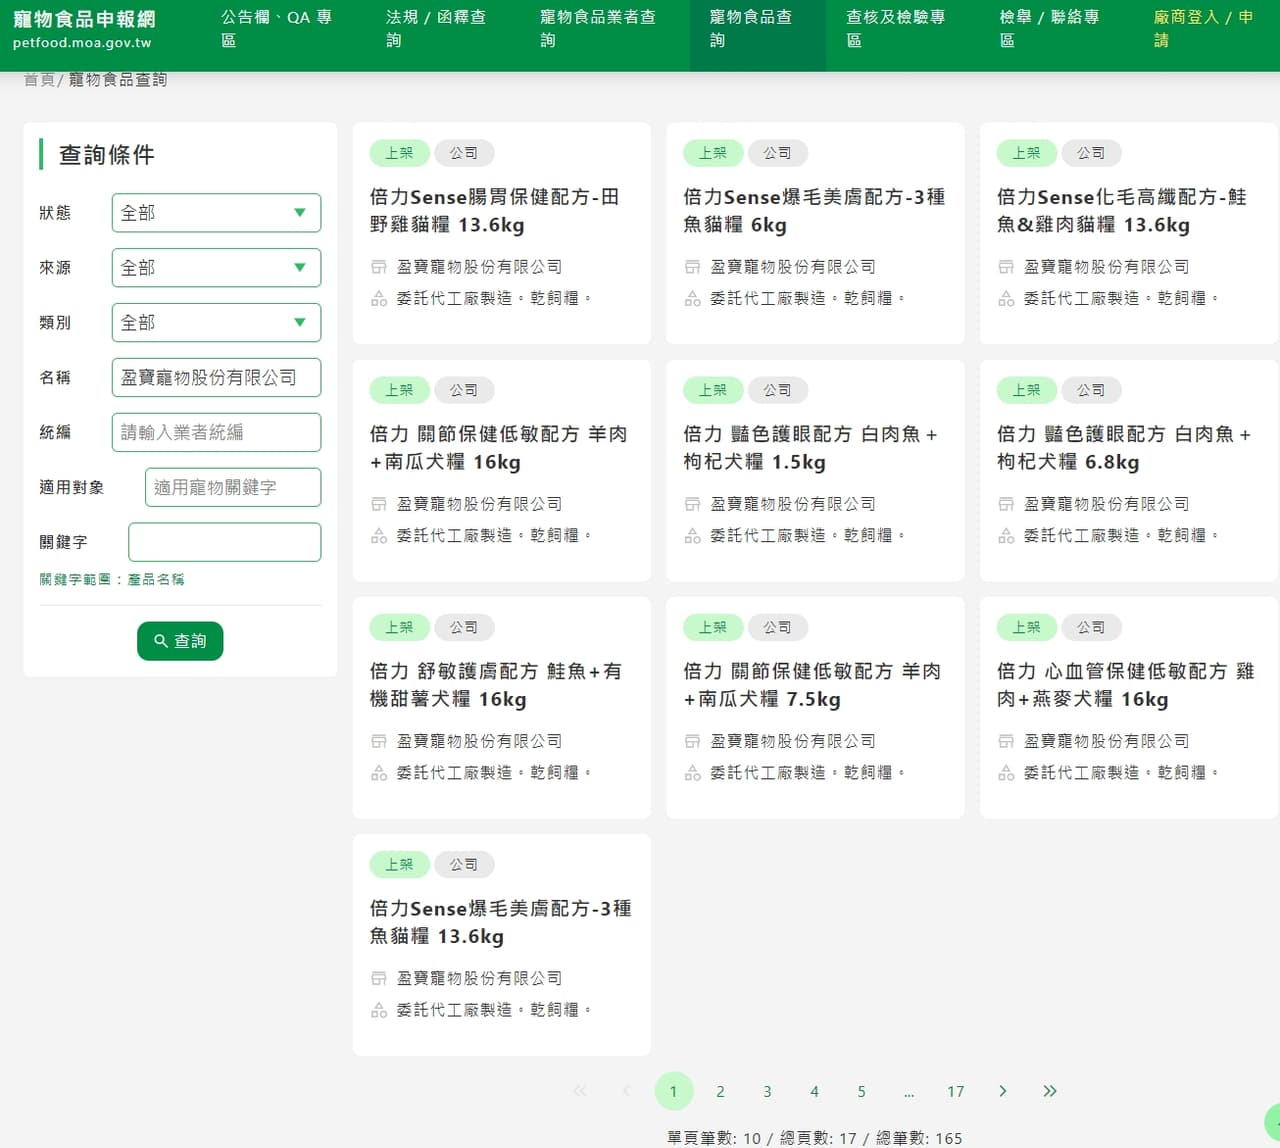
Task: Click factory icon on 舒敏護膚配方 card
Action: 379,772
